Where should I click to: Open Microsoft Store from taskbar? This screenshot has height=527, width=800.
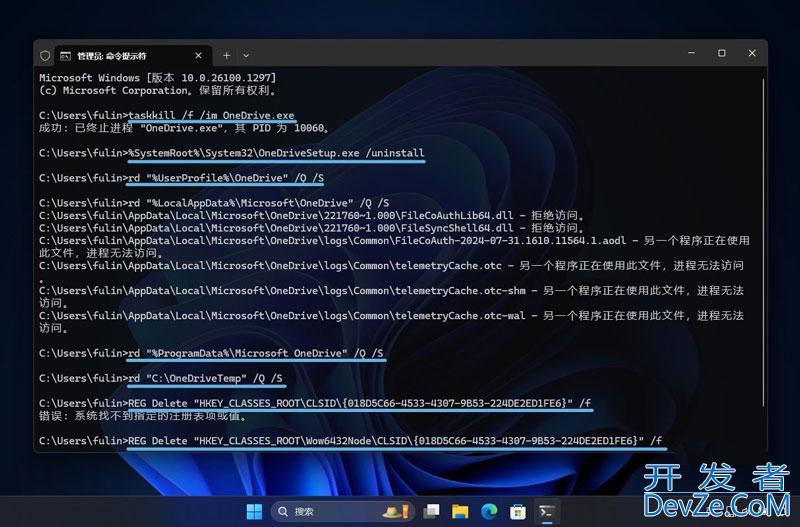[517, 511]
